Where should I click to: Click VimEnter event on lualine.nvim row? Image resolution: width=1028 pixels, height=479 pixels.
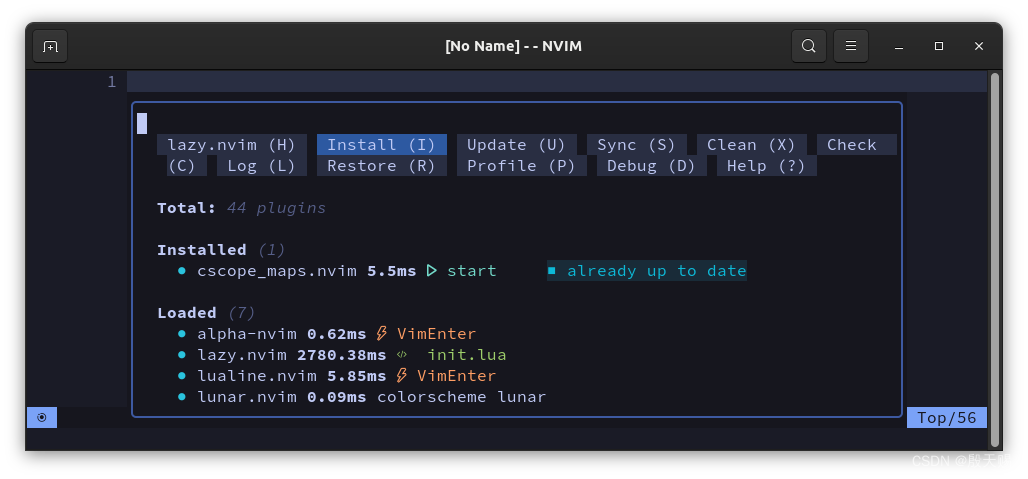pyautogui.click(x=456, y=375)
